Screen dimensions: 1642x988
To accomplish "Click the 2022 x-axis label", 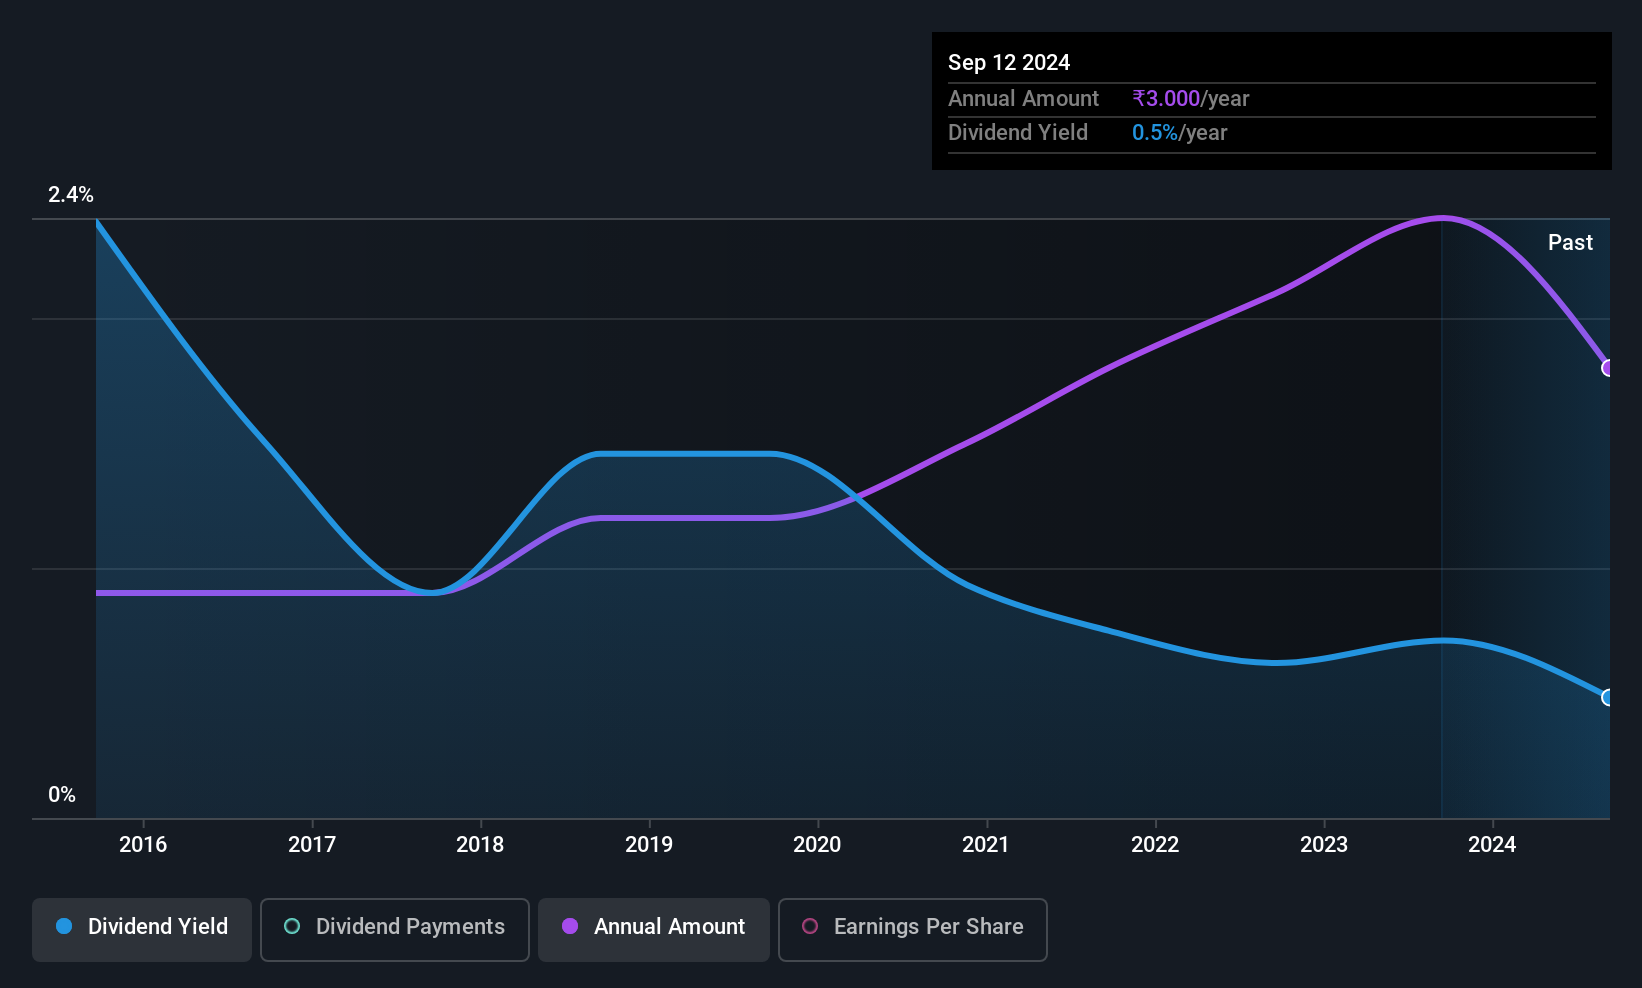I will coord(1155,844).
